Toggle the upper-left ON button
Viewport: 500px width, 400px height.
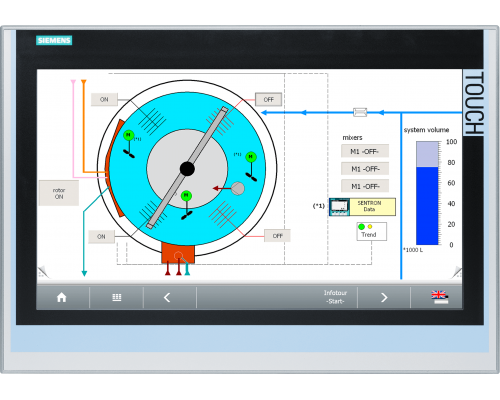click(x=104, y=99)
